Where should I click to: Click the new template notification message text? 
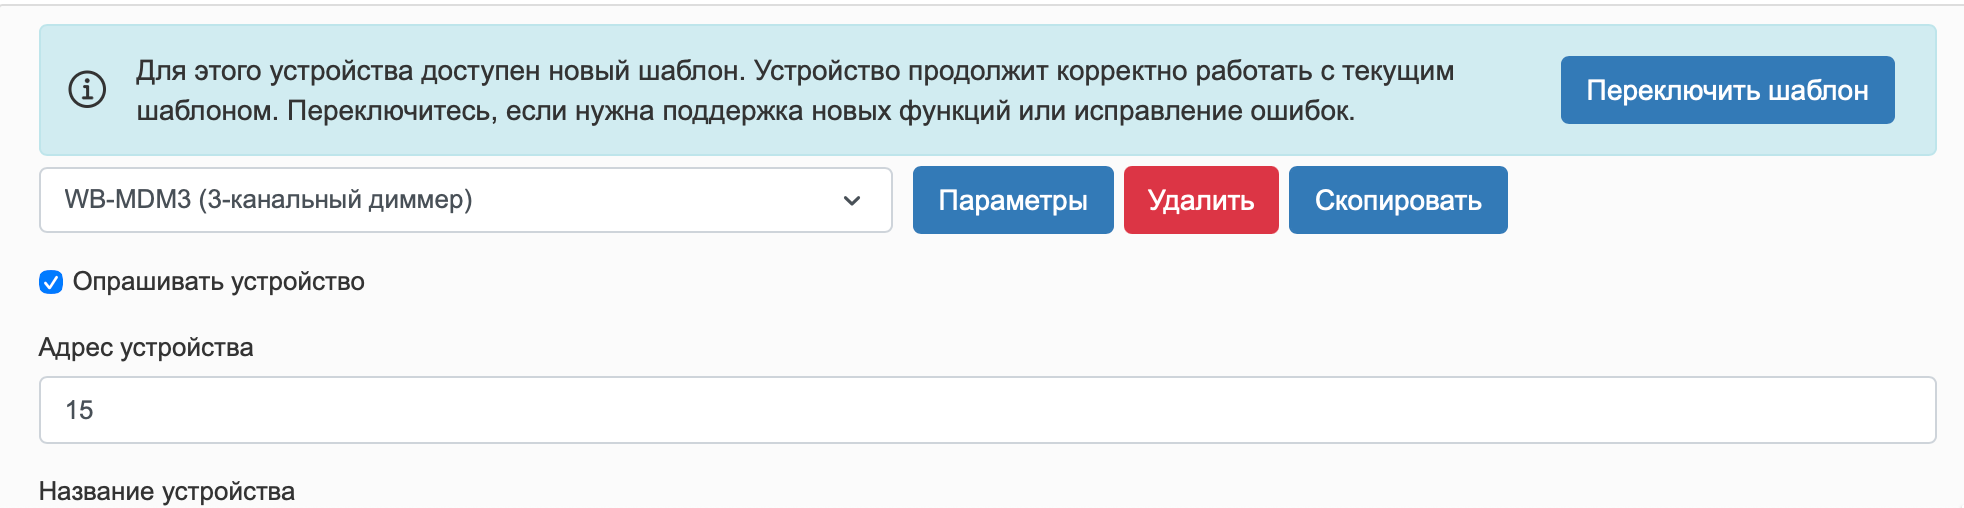(795, 90)
